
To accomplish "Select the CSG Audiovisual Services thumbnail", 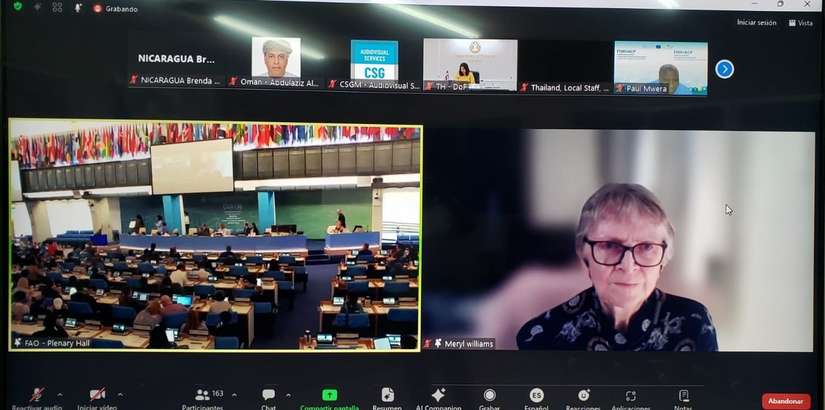I will [374, 61].
